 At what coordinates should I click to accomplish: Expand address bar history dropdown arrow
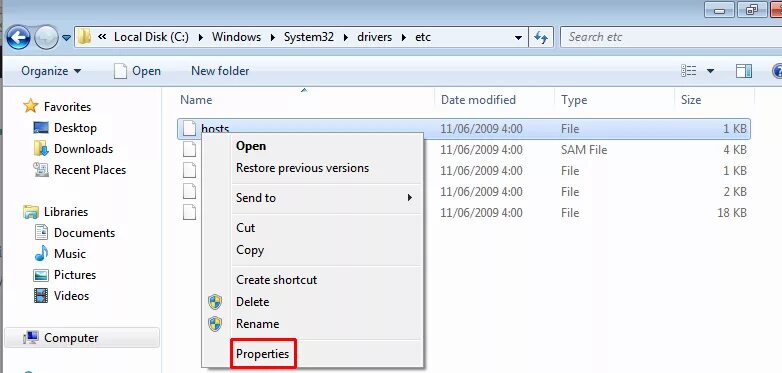[518, 37]
